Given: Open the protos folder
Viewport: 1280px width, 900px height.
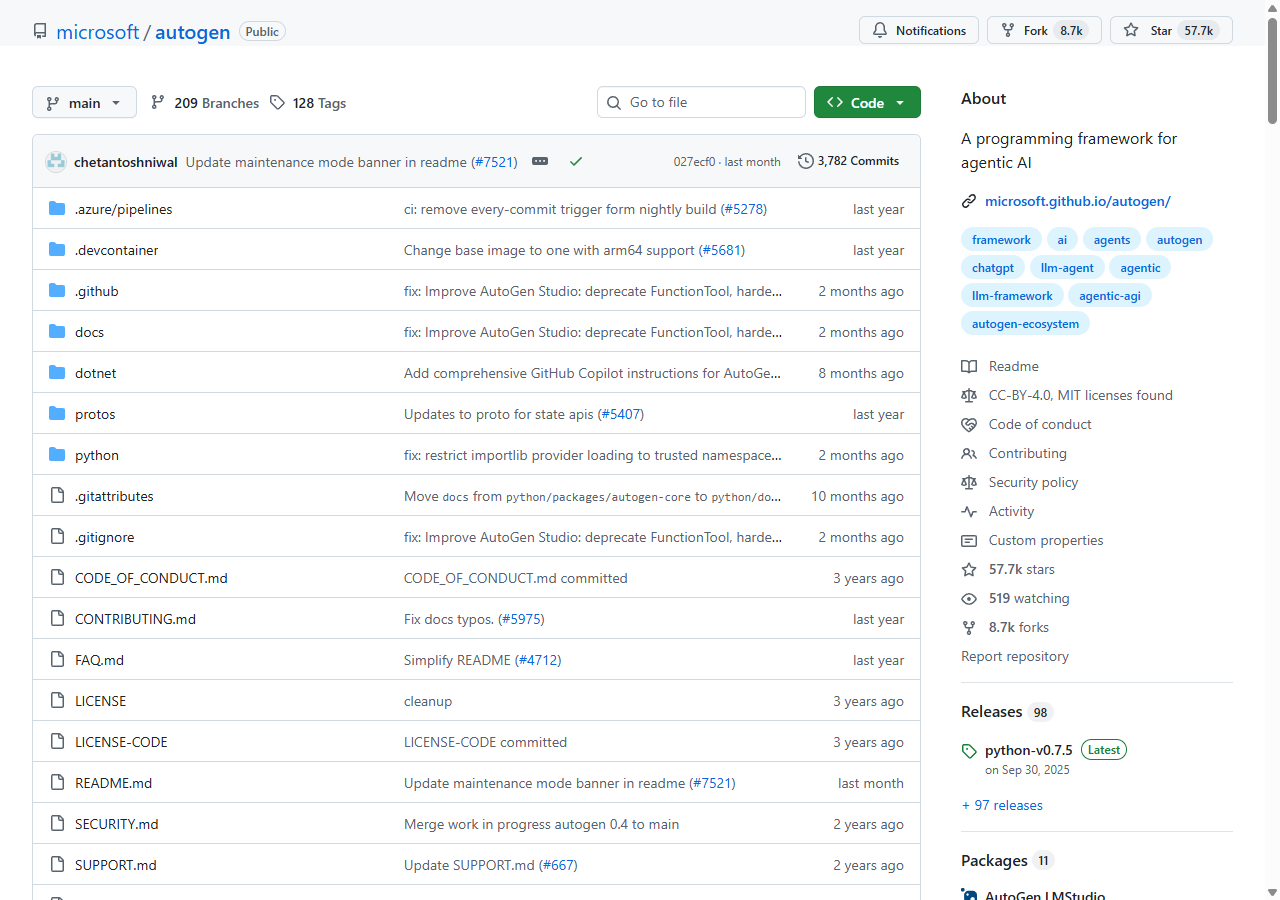Looking at the screenshot, I should 95,414.
